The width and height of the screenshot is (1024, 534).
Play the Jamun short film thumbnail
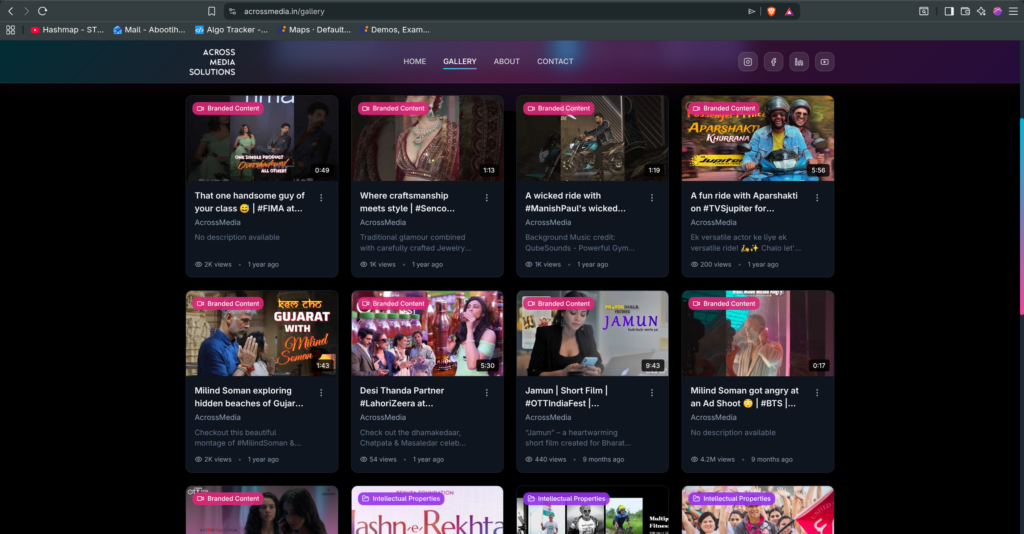point(592,334)
